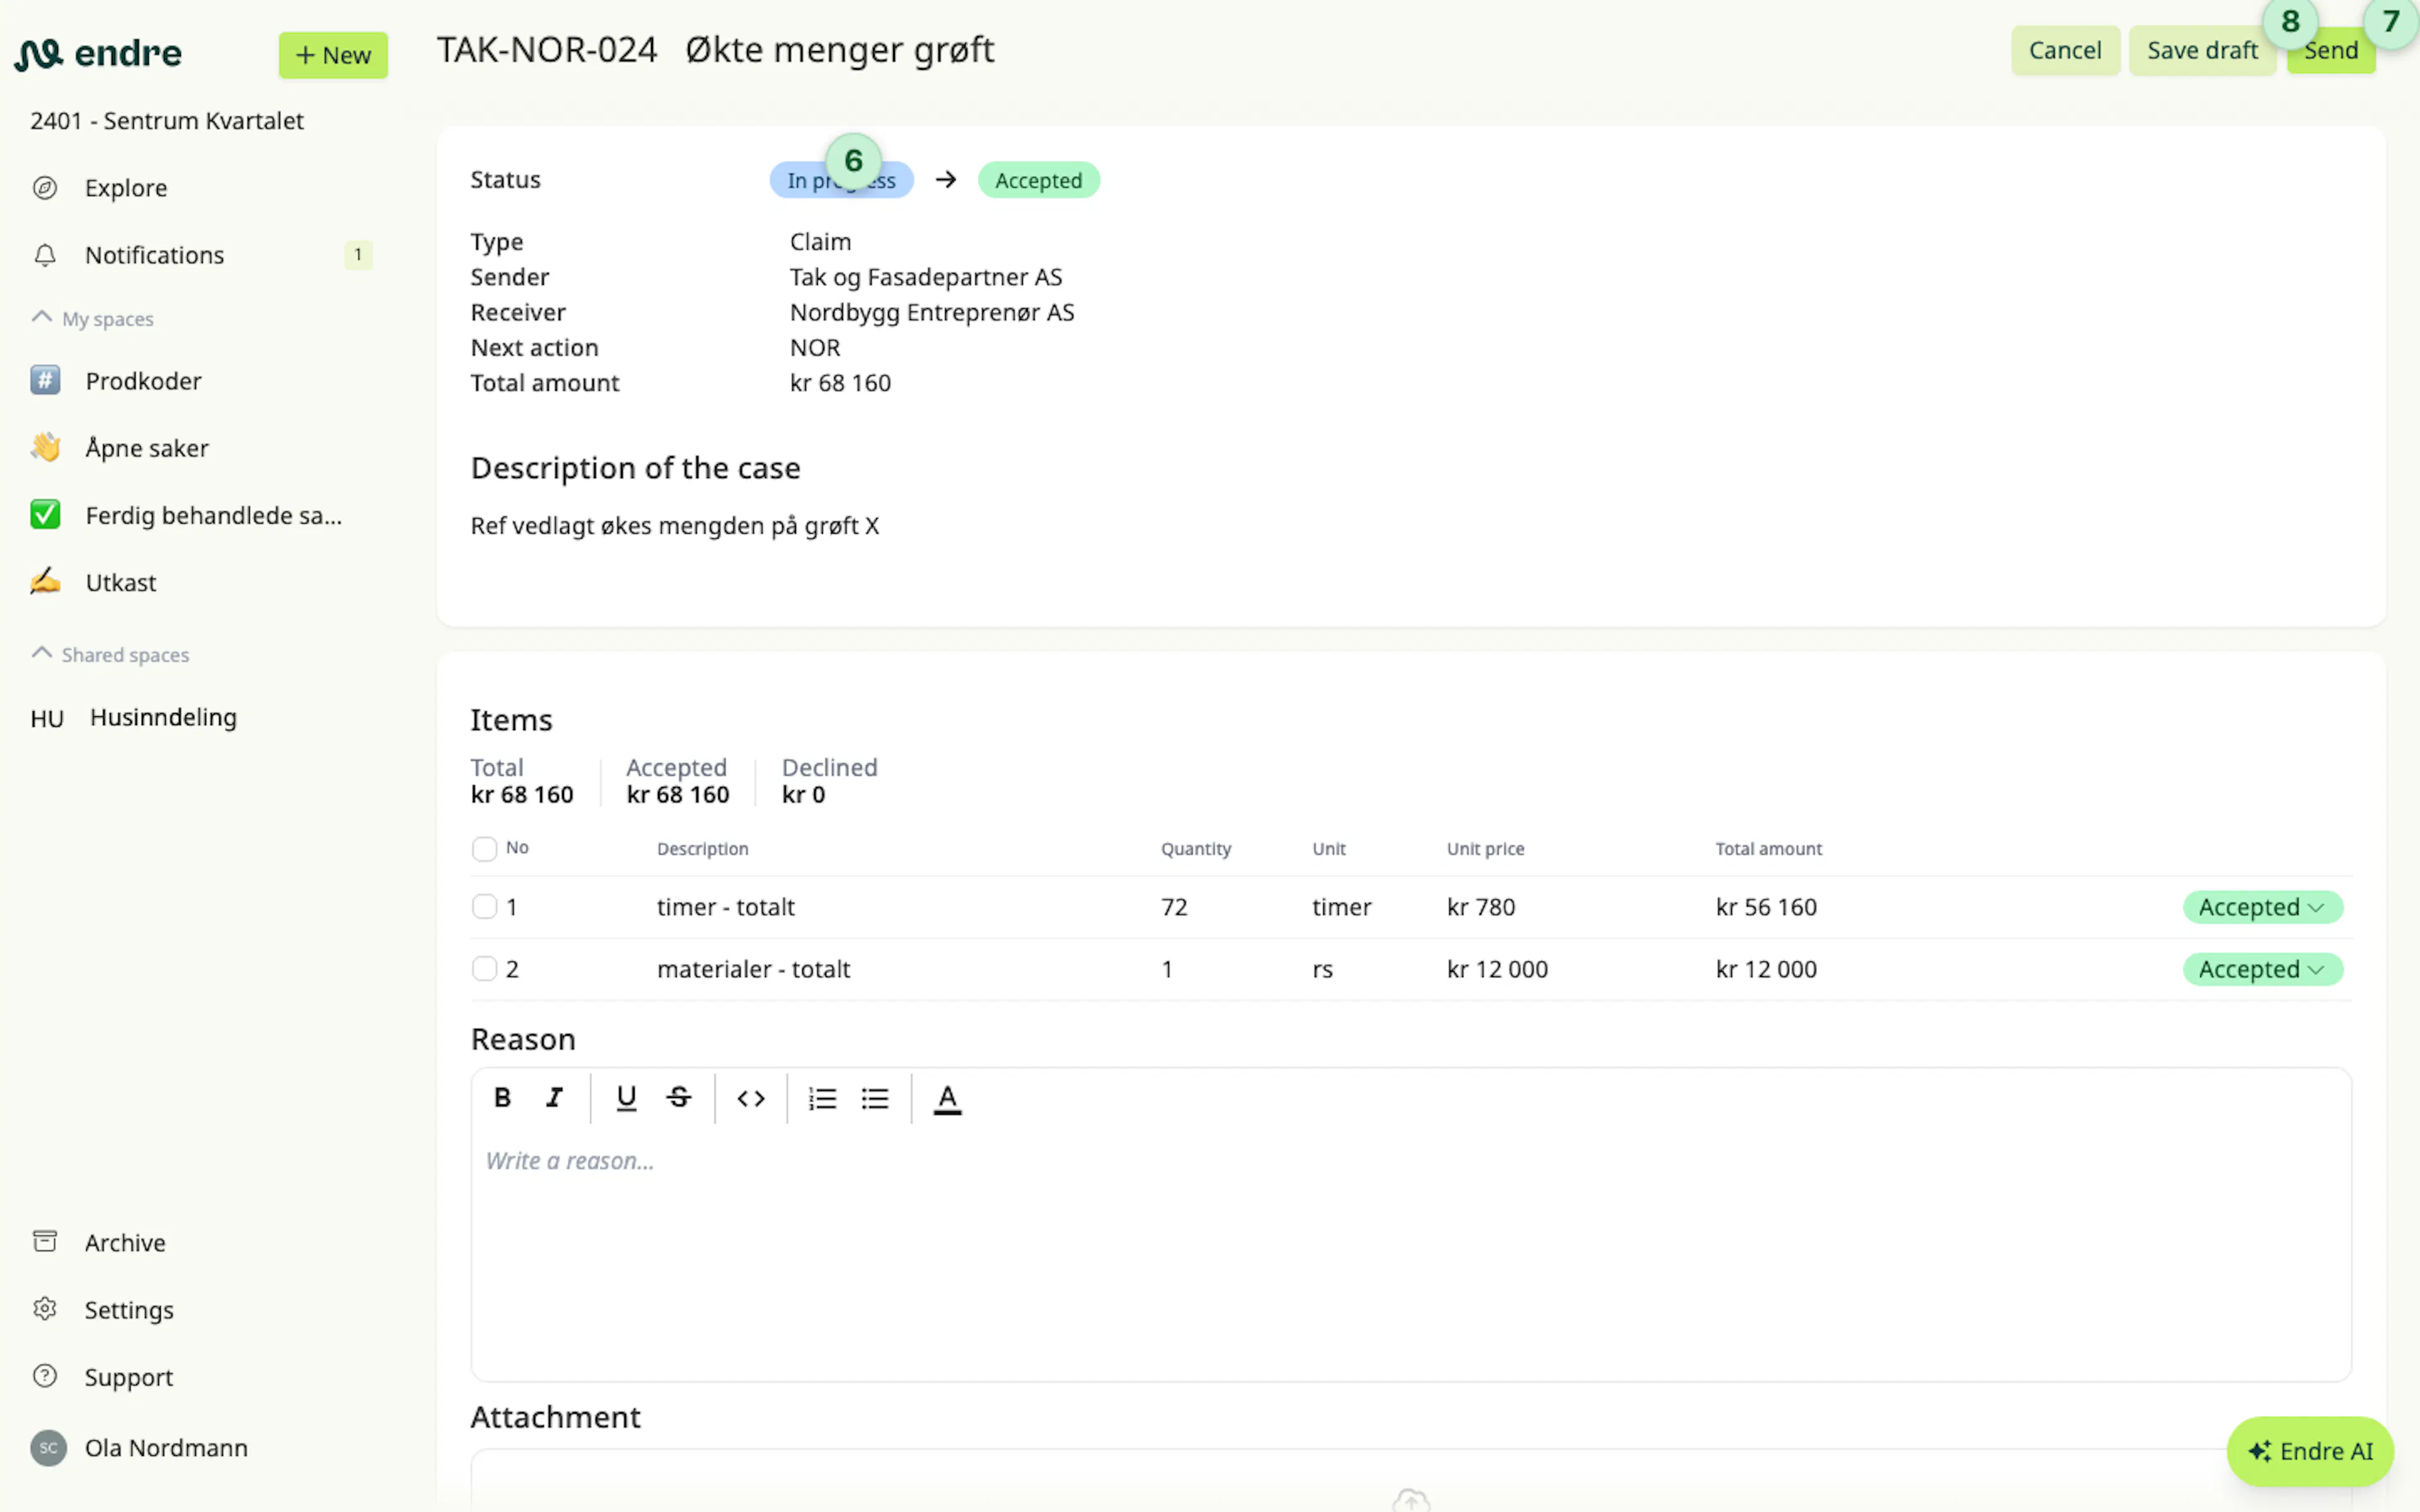The width and height of the screenshot is (2420, 1512).
Task: Click the Support question mark icon
Action: pos(45,1376)
